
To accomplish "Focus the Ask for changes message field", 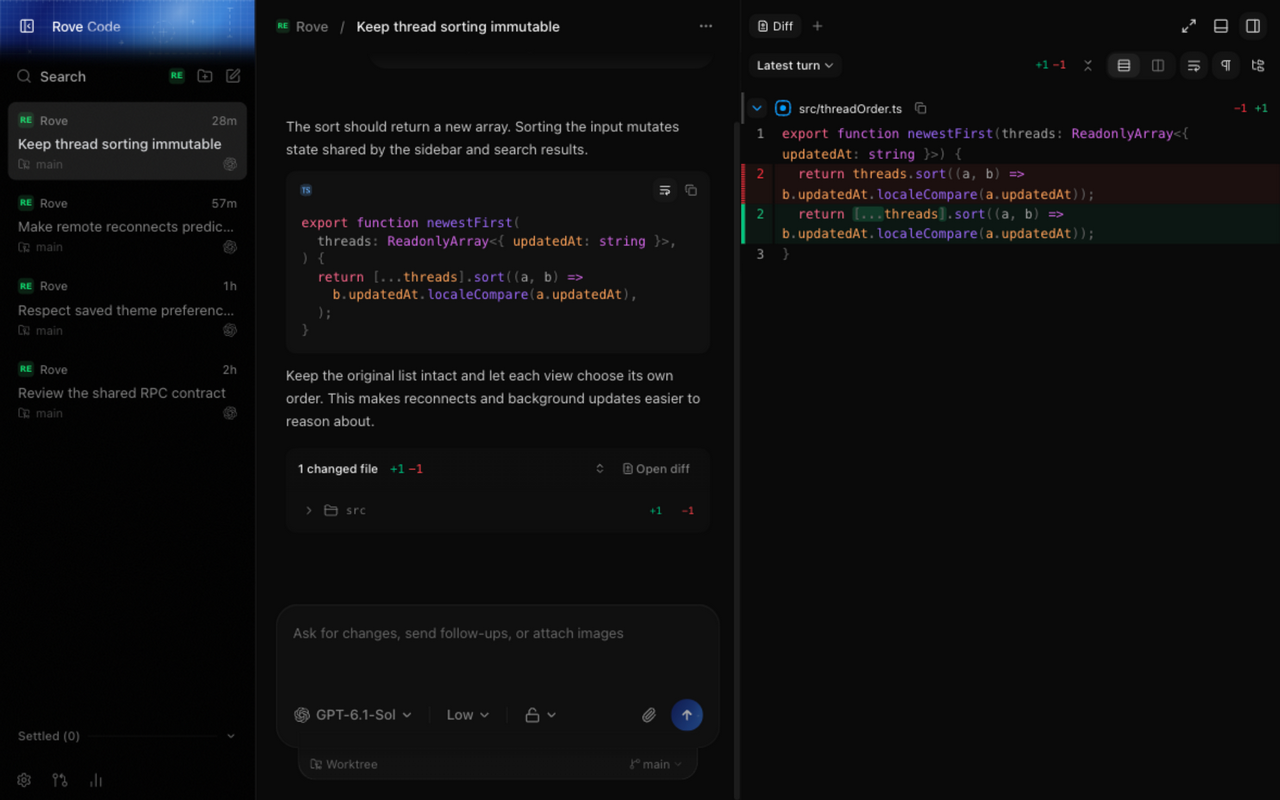I will pos(498,650).
